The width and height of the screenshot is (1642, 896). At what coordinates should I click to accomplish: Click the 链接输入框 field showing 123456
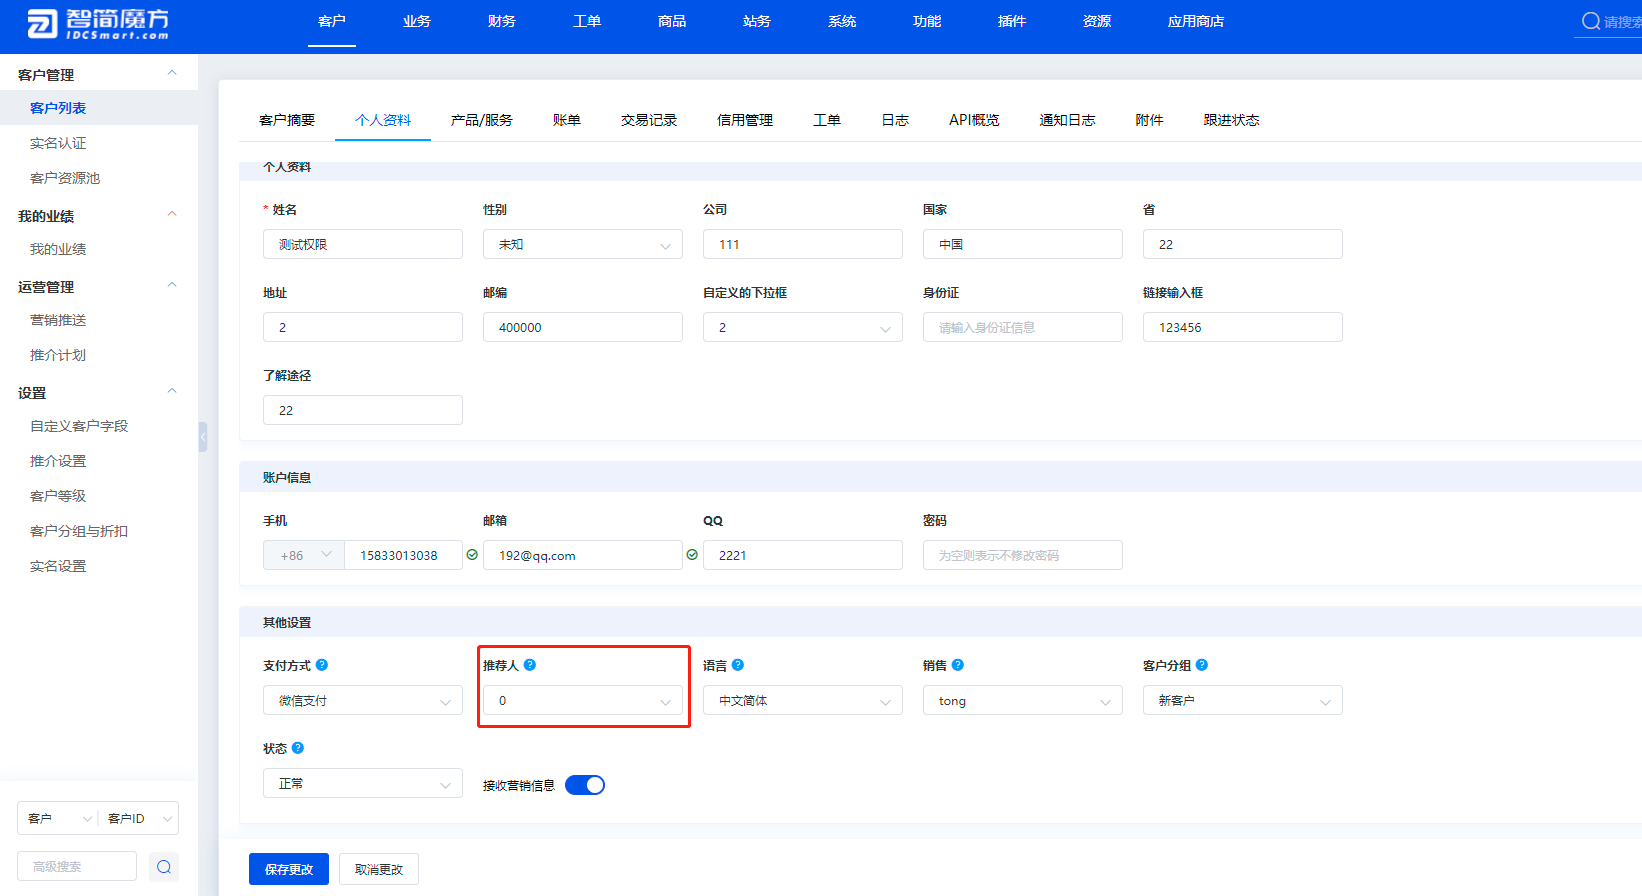point(1243,327)
